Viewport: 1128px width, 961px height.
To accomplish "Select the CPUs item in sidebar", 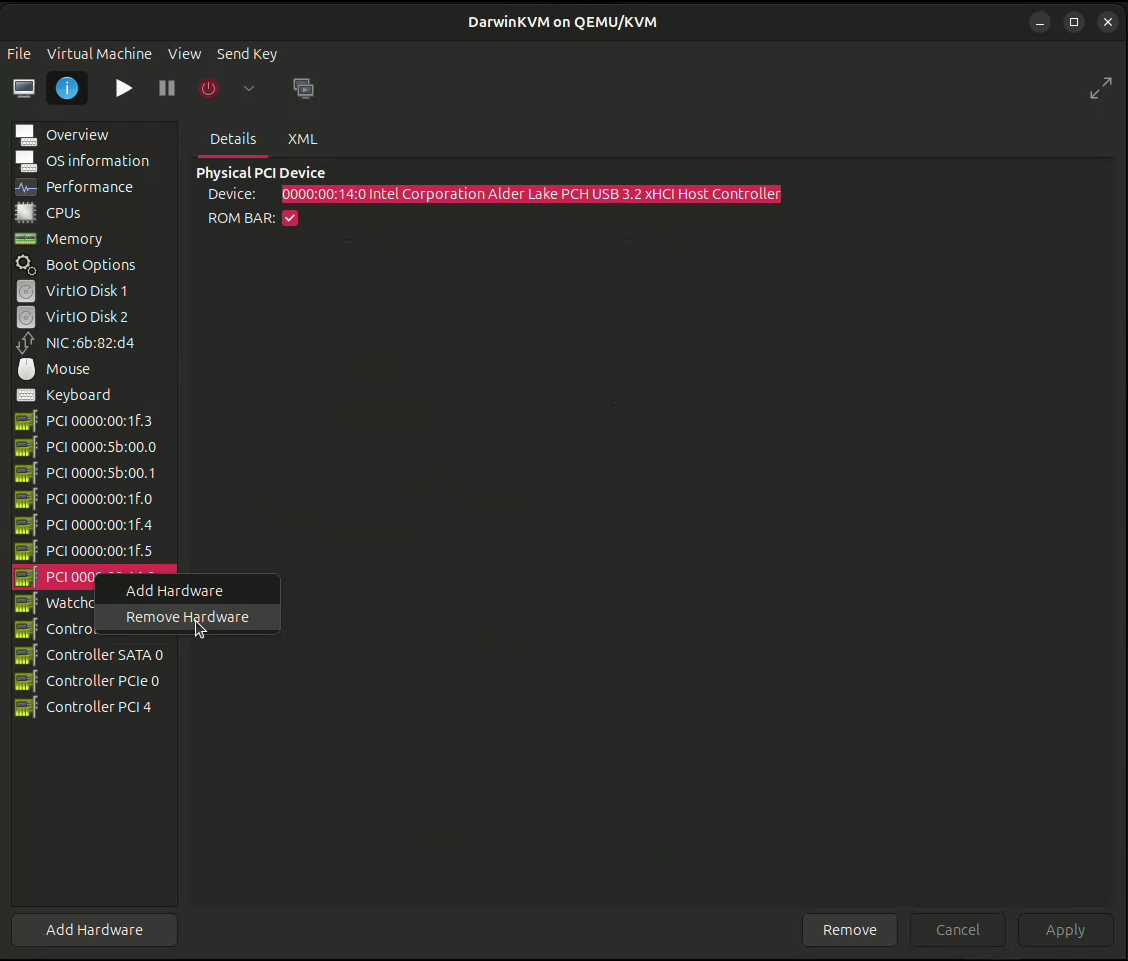I will point(63,213).
